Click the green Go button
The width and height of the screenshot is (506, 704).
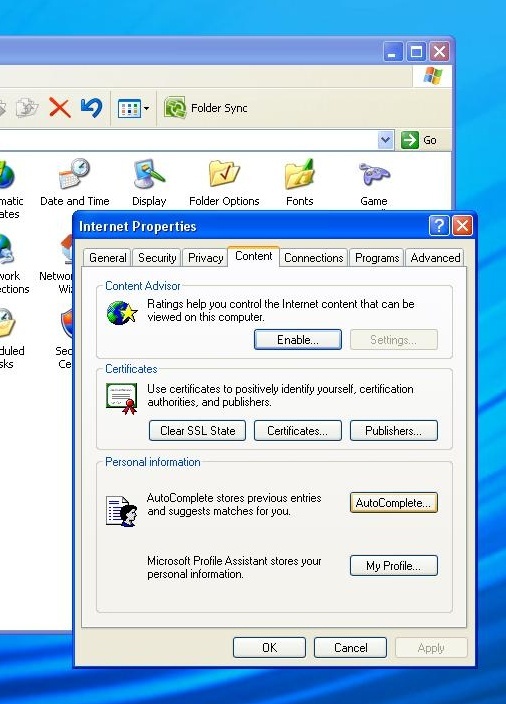(418, 140)
